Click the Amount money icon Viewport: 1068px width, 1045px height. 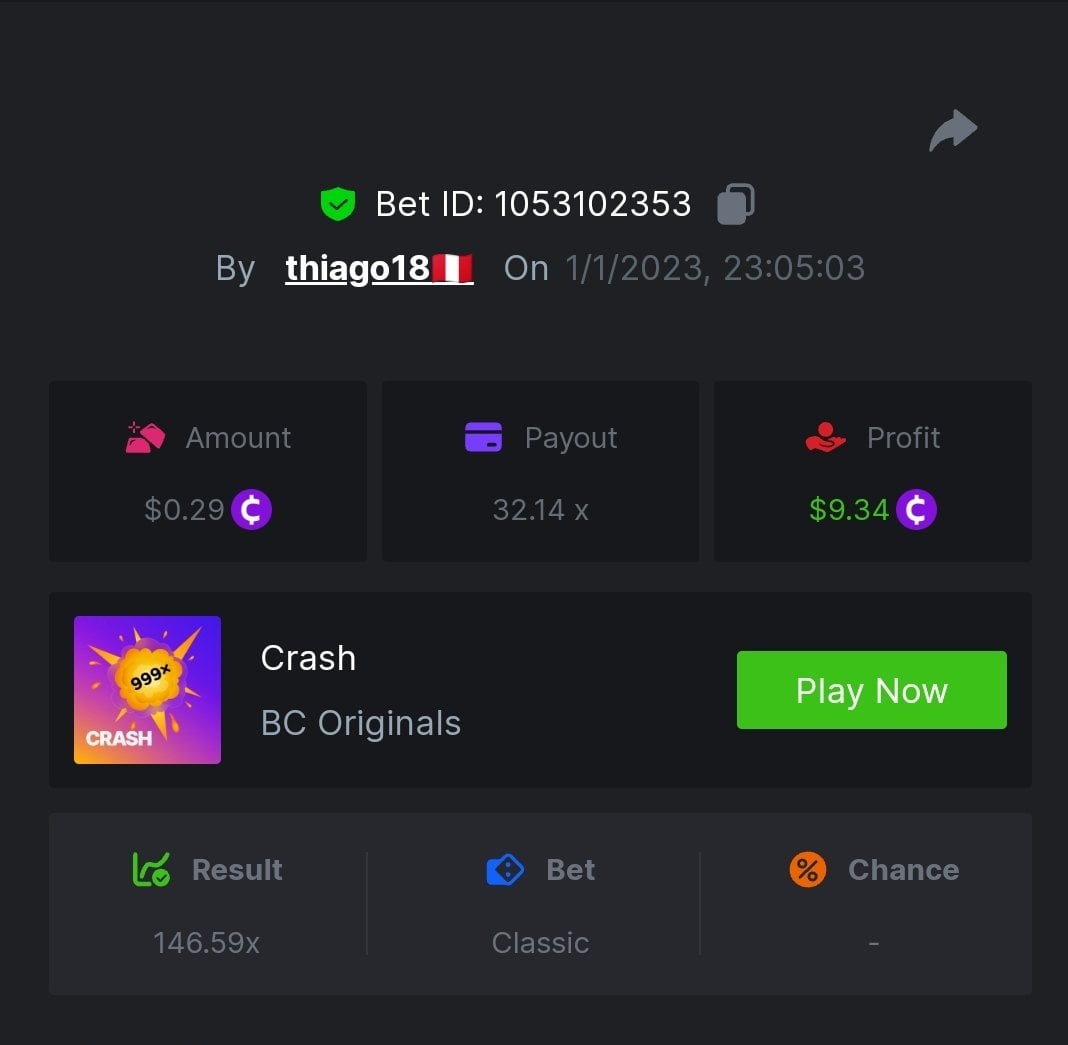[145, 437]
